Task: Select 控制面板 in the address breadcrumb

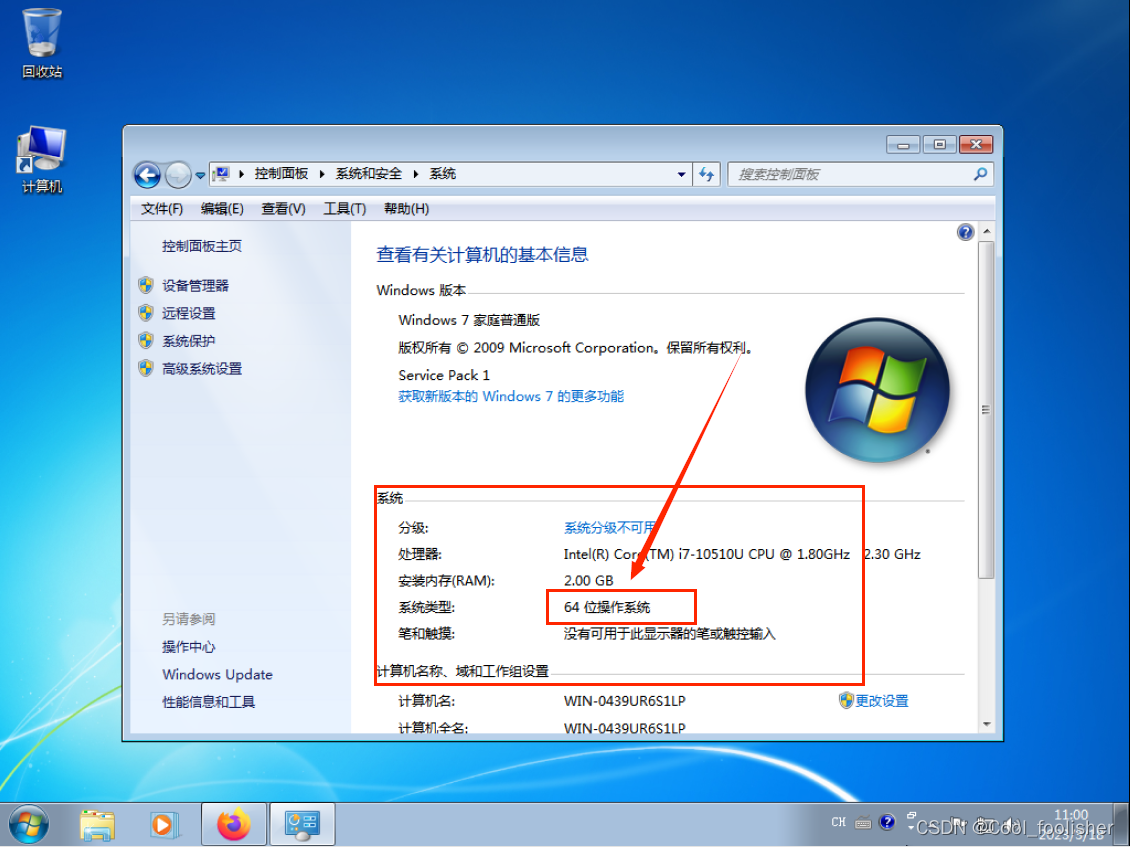Action: 281,174
